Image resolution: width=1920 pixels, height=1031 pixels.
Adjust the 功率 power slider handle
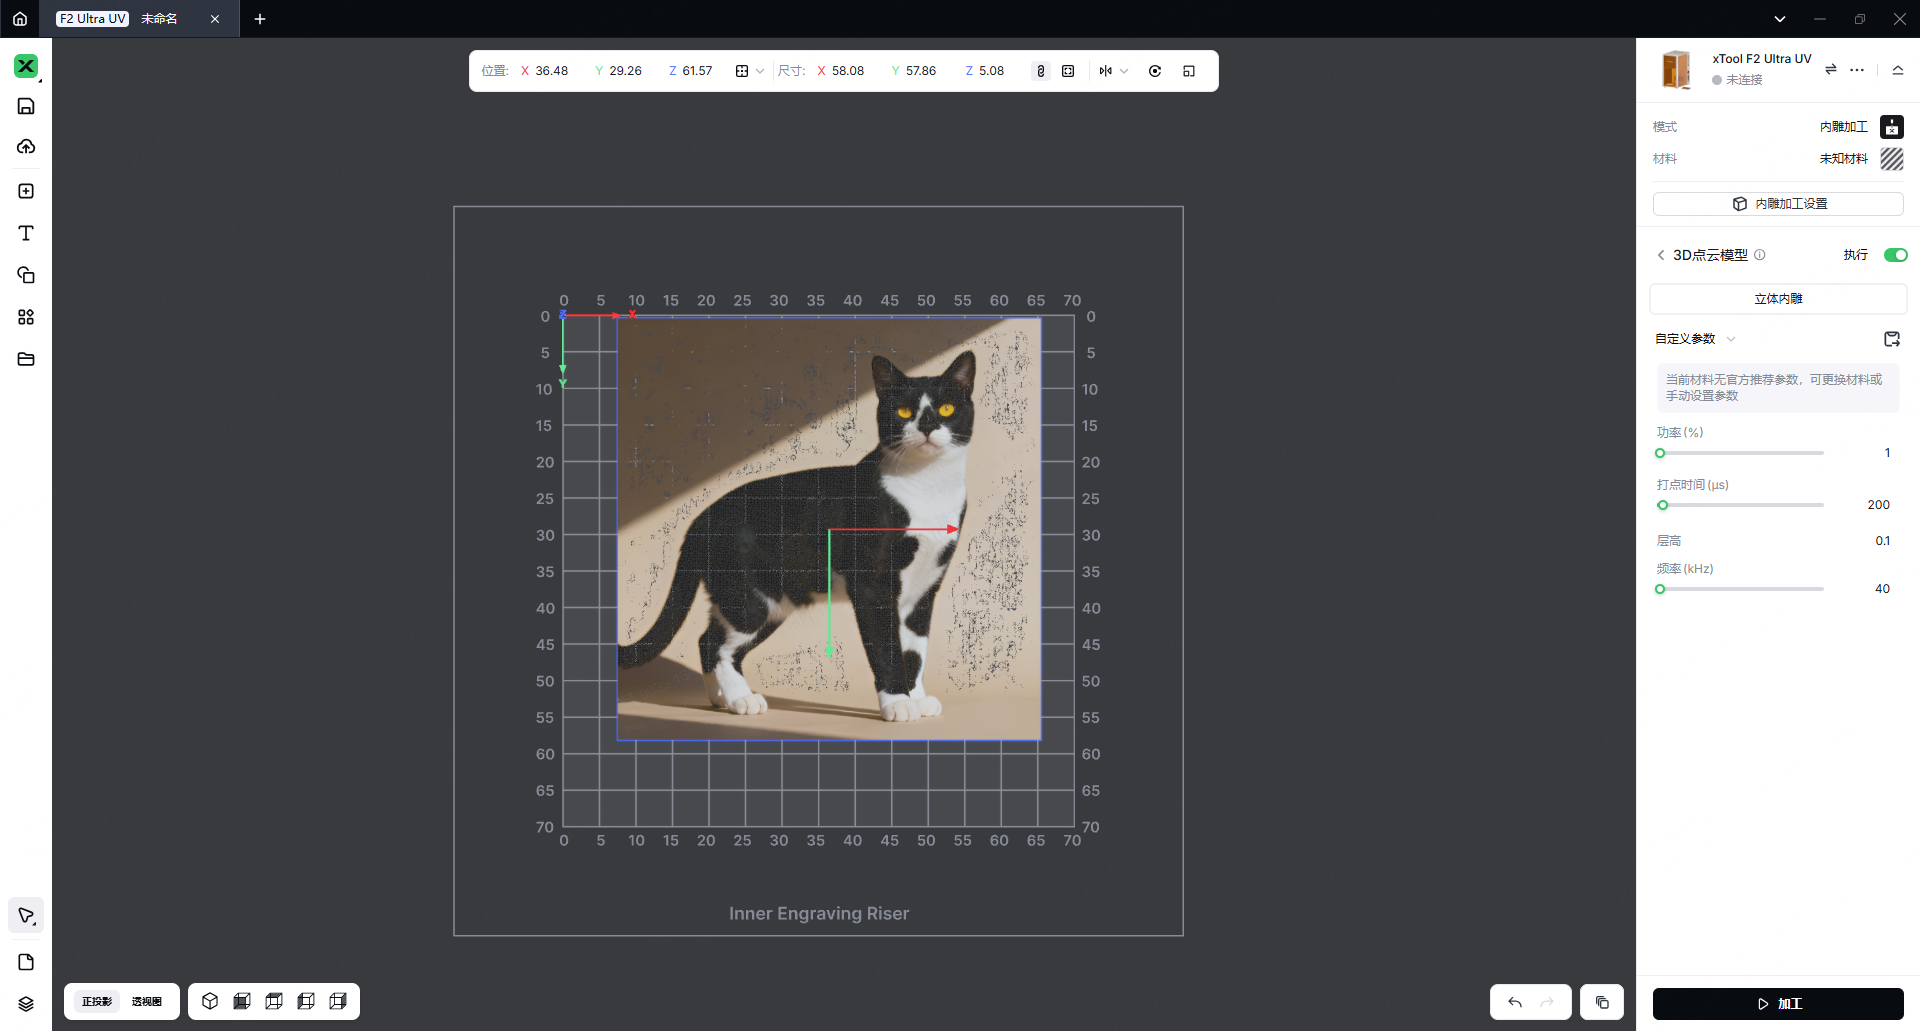pos(1660,453)
